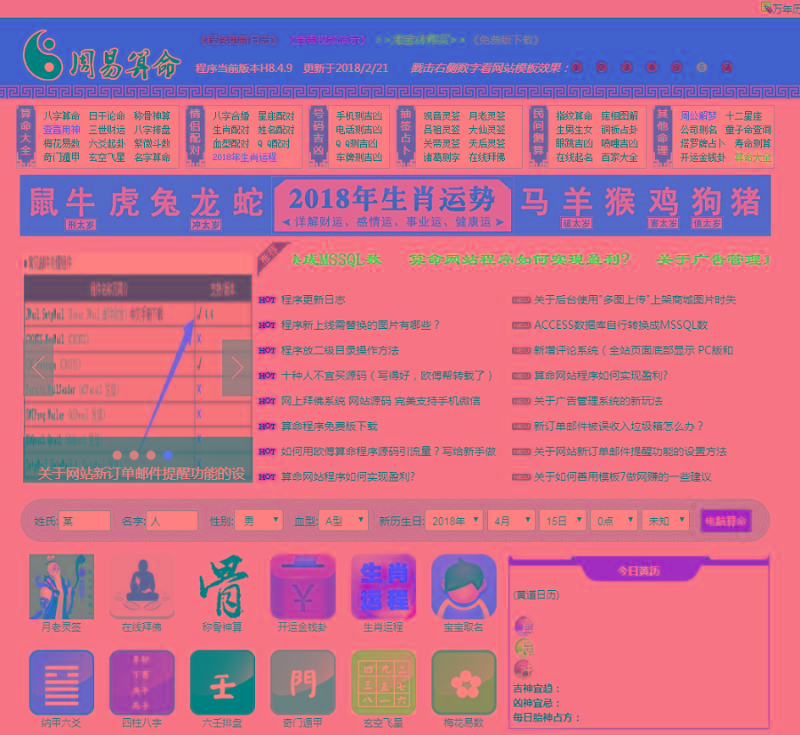
Task: Select the 玄空飞星 flying star grid icon
Action: (383, 683)
